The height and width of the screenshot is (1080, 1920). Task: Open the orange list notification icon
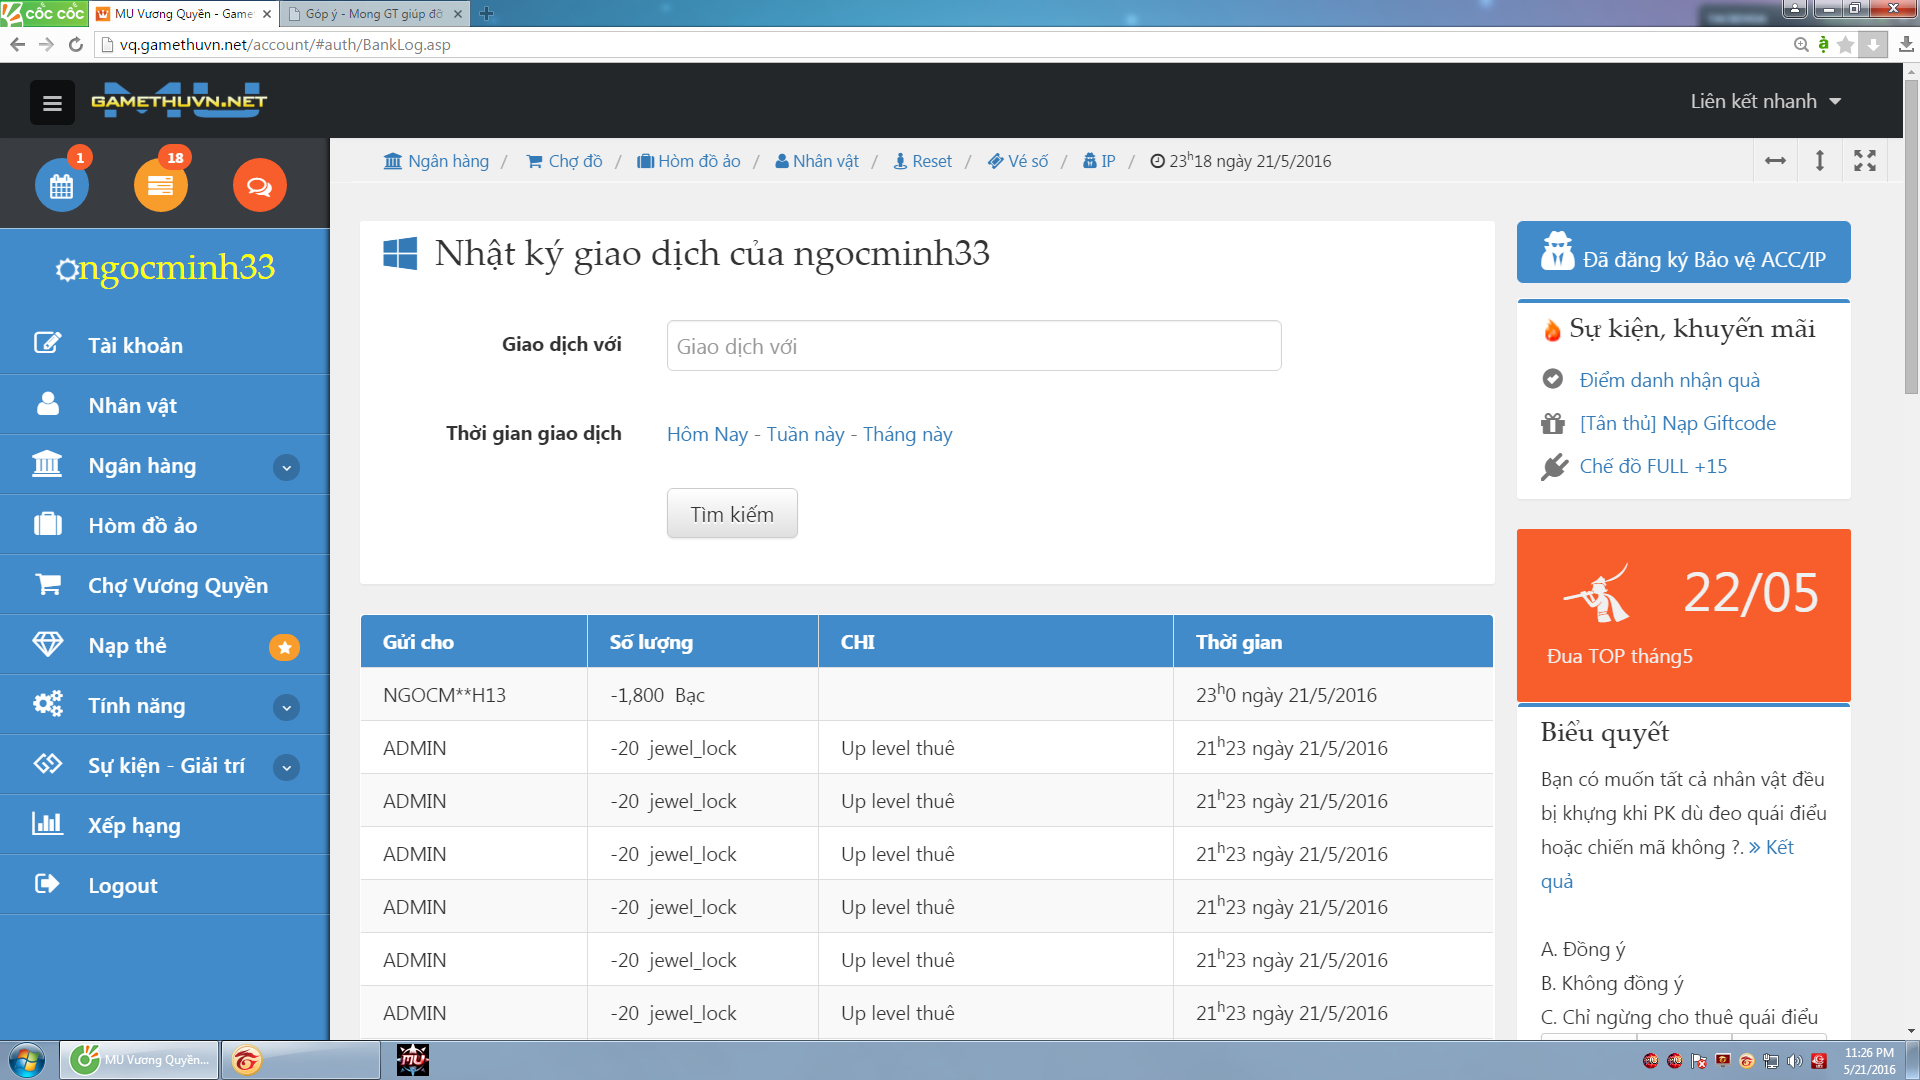pos(160,186)
